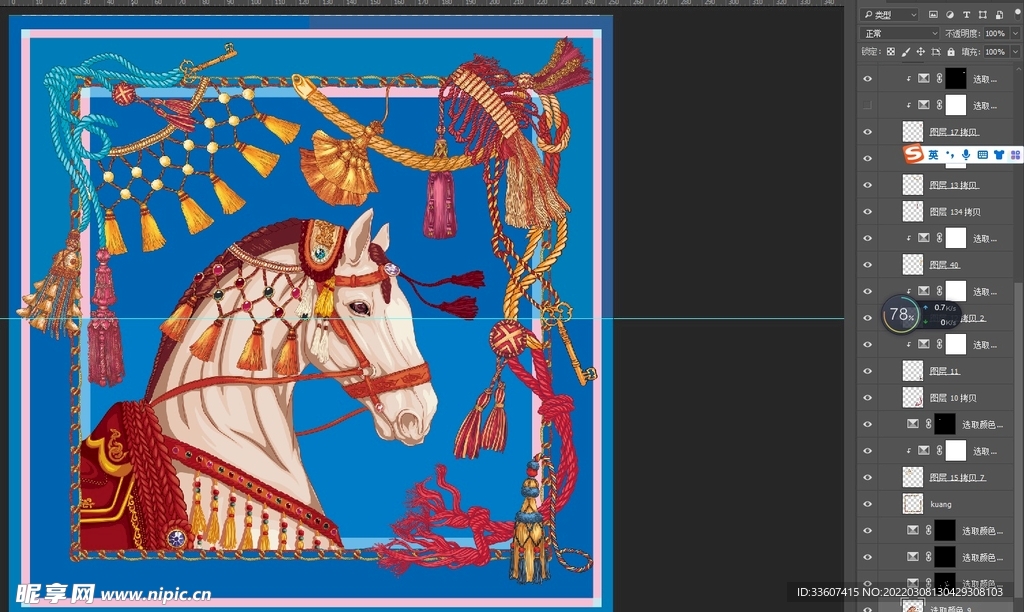Open blend mode 正常 dropdown

(899, 33)
